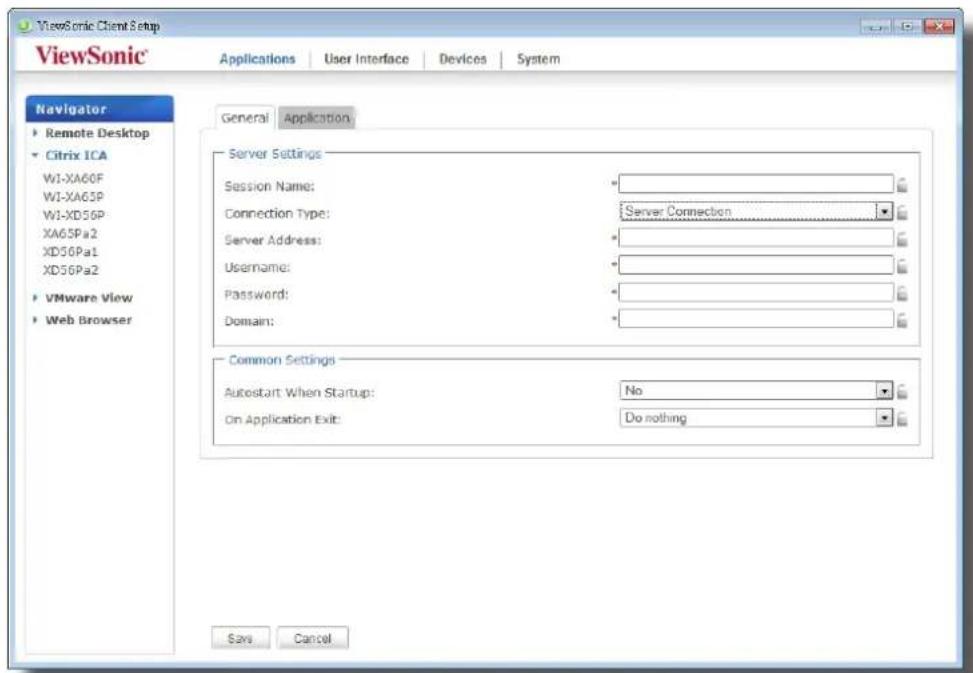973x673 pixels.
Task: Collapse the Citrix ICA tree node
Action: (35, 155)
